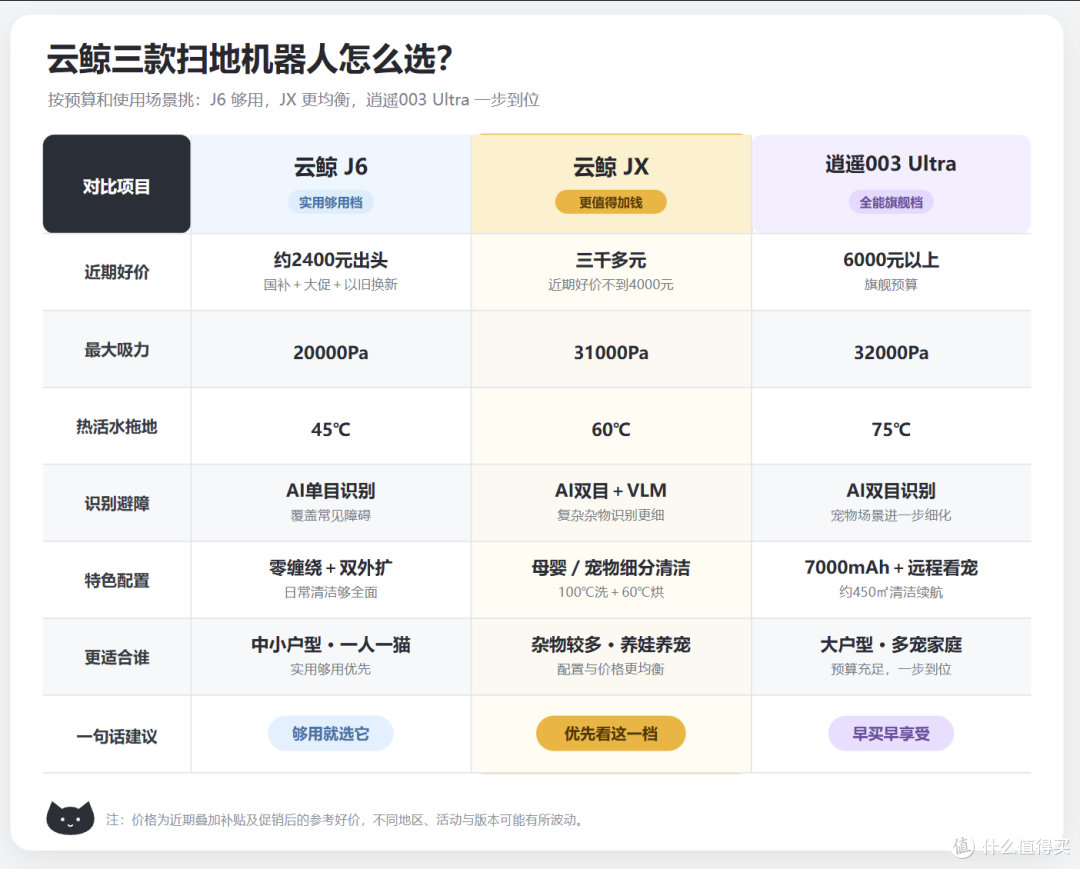1080x869 pixels.
Task: Click the 覆盖常见障碍 note
Action: [331, 515]
